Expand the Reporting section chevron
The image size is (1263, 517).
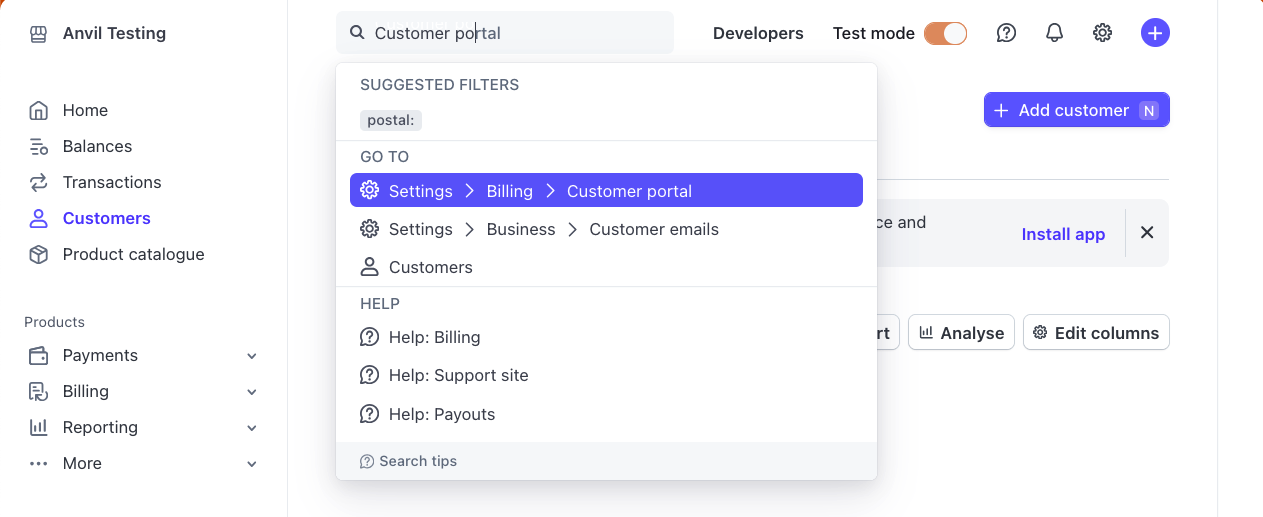pos(252,428)
